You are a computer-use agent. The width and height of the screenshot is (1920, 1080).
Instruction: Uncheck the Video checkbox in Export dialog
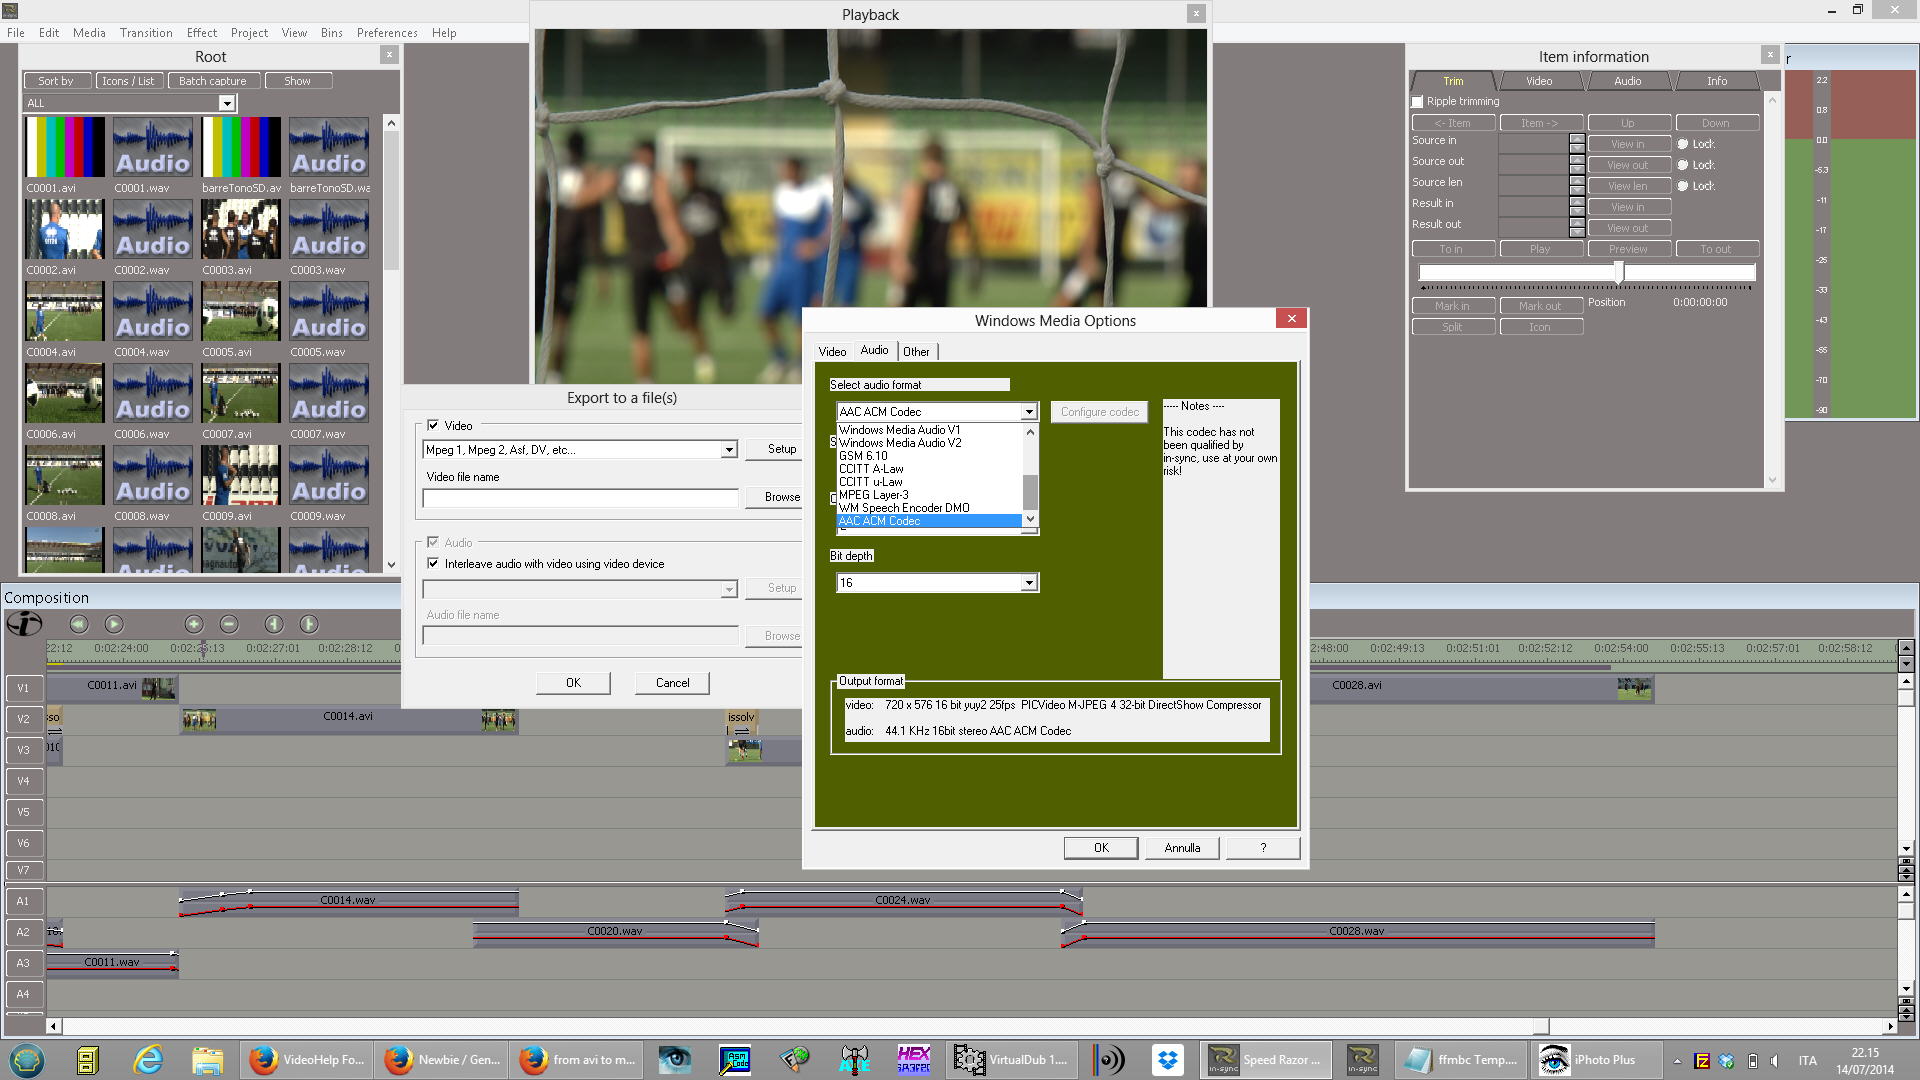click(x=433, y=425)
